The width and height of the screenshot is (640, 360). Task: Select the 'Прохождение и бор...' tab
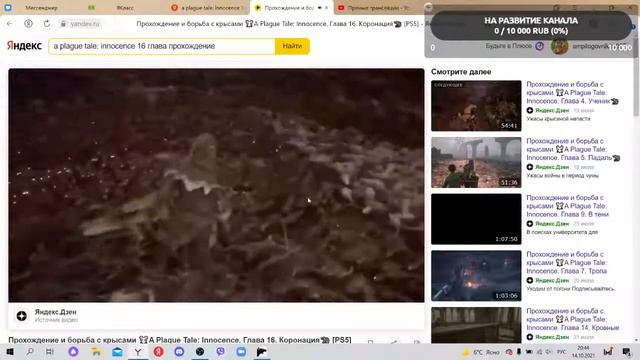point(289,8)
